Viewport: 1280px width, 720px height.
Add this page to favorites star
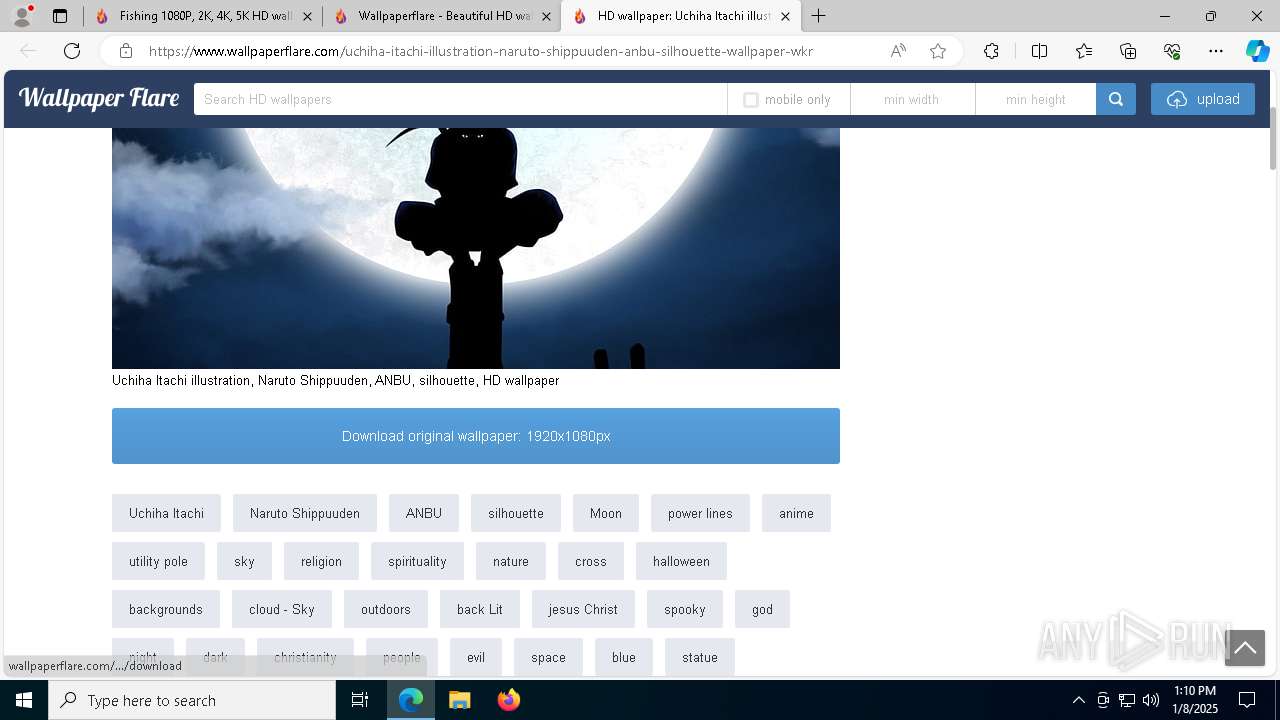[x=938, y=51]
